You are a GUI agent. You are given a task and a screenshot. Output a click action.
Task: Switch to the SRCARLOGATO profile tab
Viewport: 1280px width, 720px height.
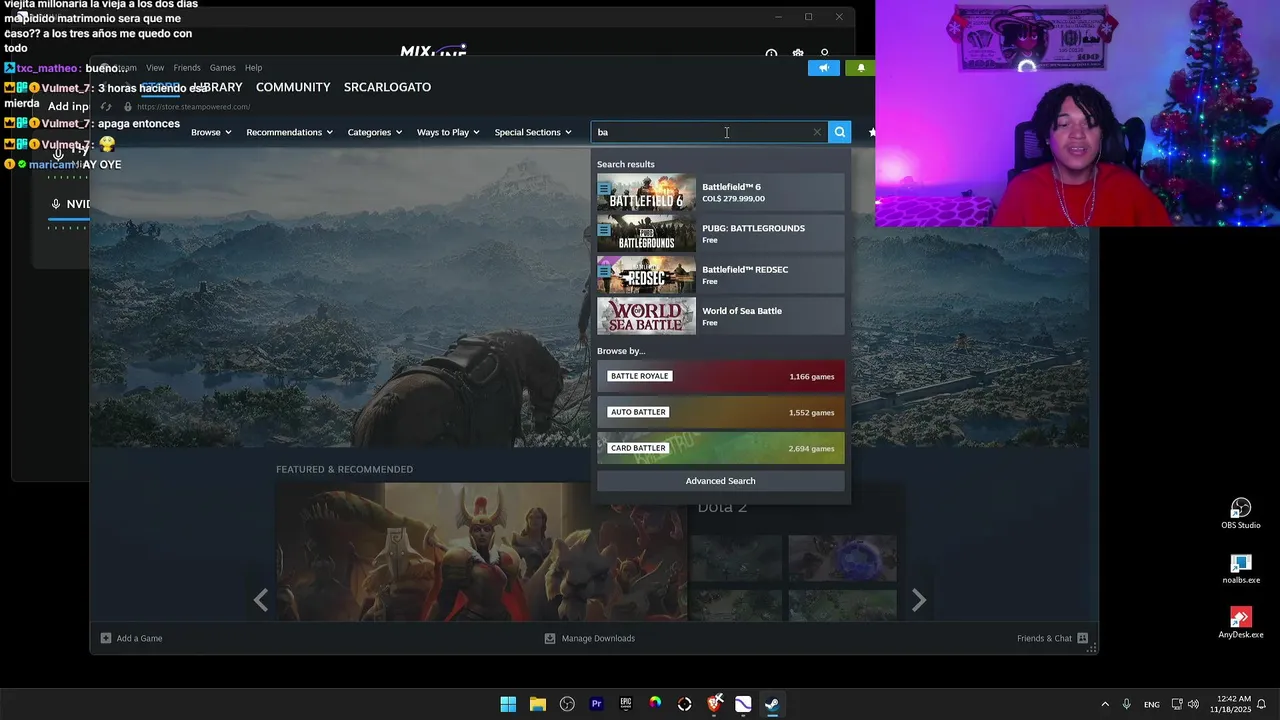click(387, 87)
